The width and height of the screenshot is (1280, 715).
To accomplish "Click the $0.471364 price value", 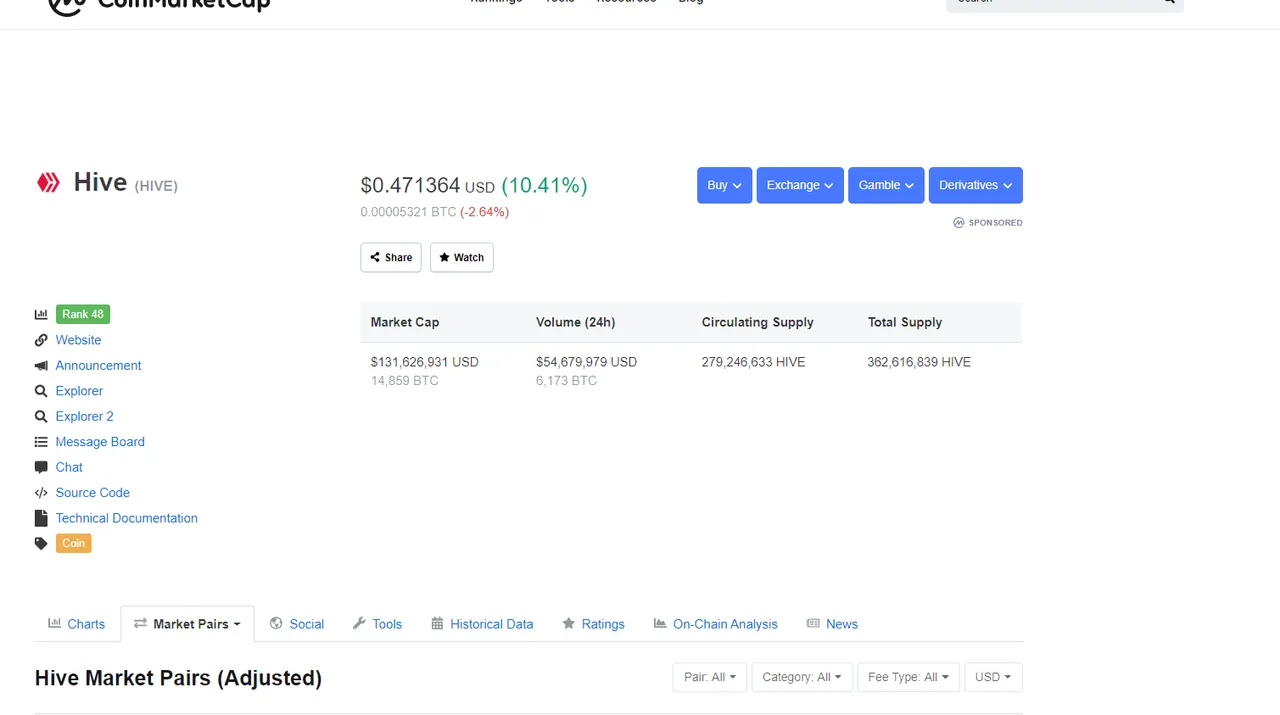I will click(410, 185).
